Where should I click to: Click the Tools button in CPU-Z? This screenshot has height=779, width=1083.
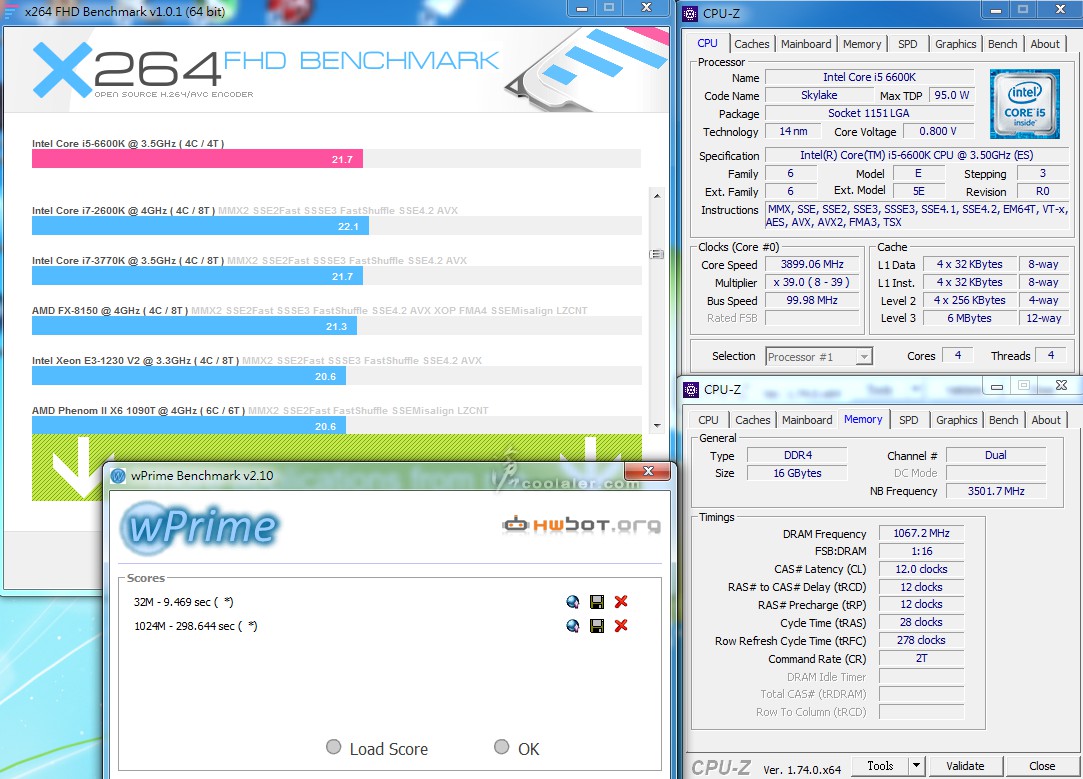[x=880, y=765]
